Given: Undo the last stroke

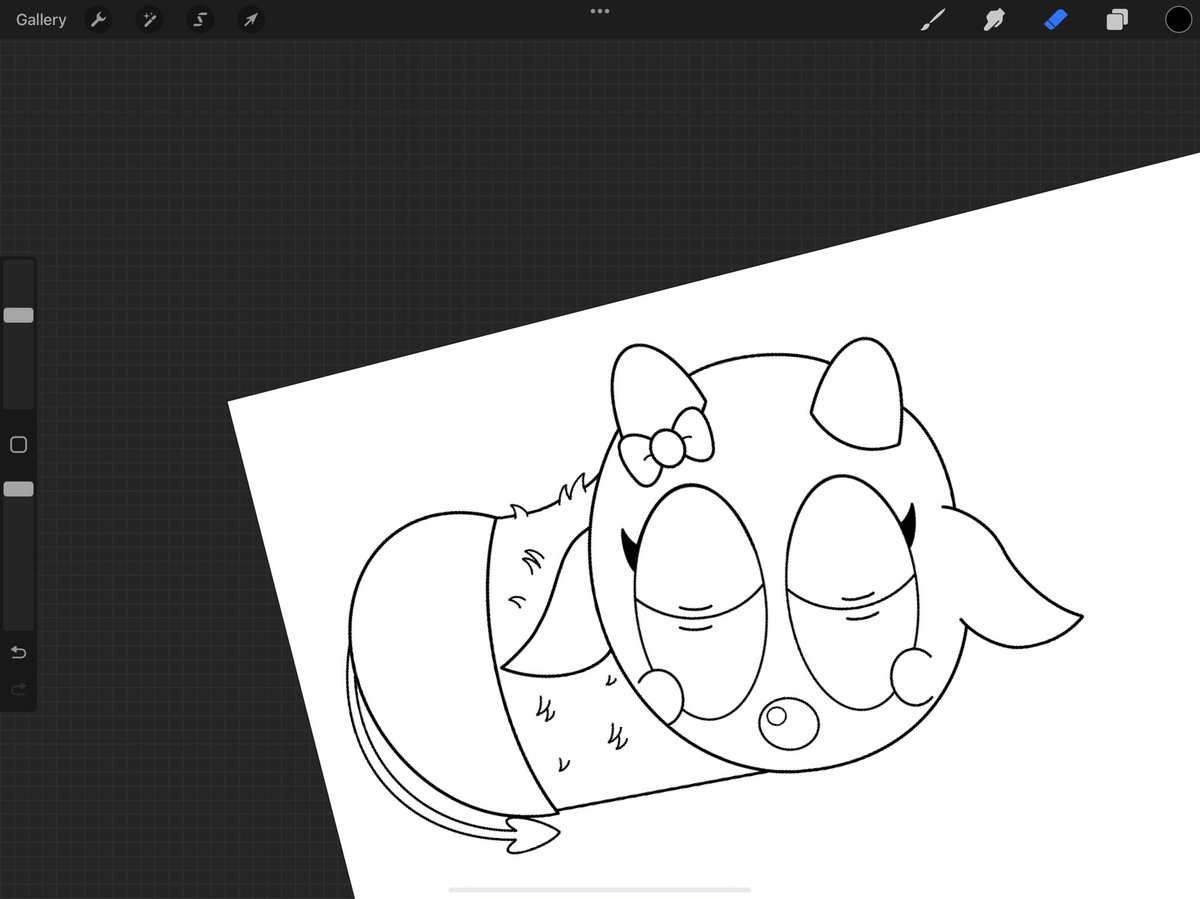Looking at the screenshot, I should tap(18, 653).
